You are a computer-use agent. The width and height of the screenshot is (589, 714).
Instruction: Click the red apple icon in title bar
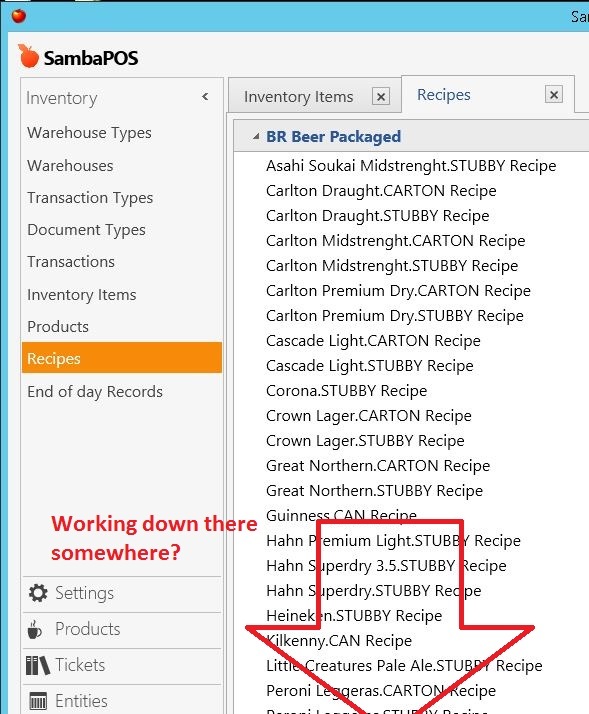pos(19,16)
